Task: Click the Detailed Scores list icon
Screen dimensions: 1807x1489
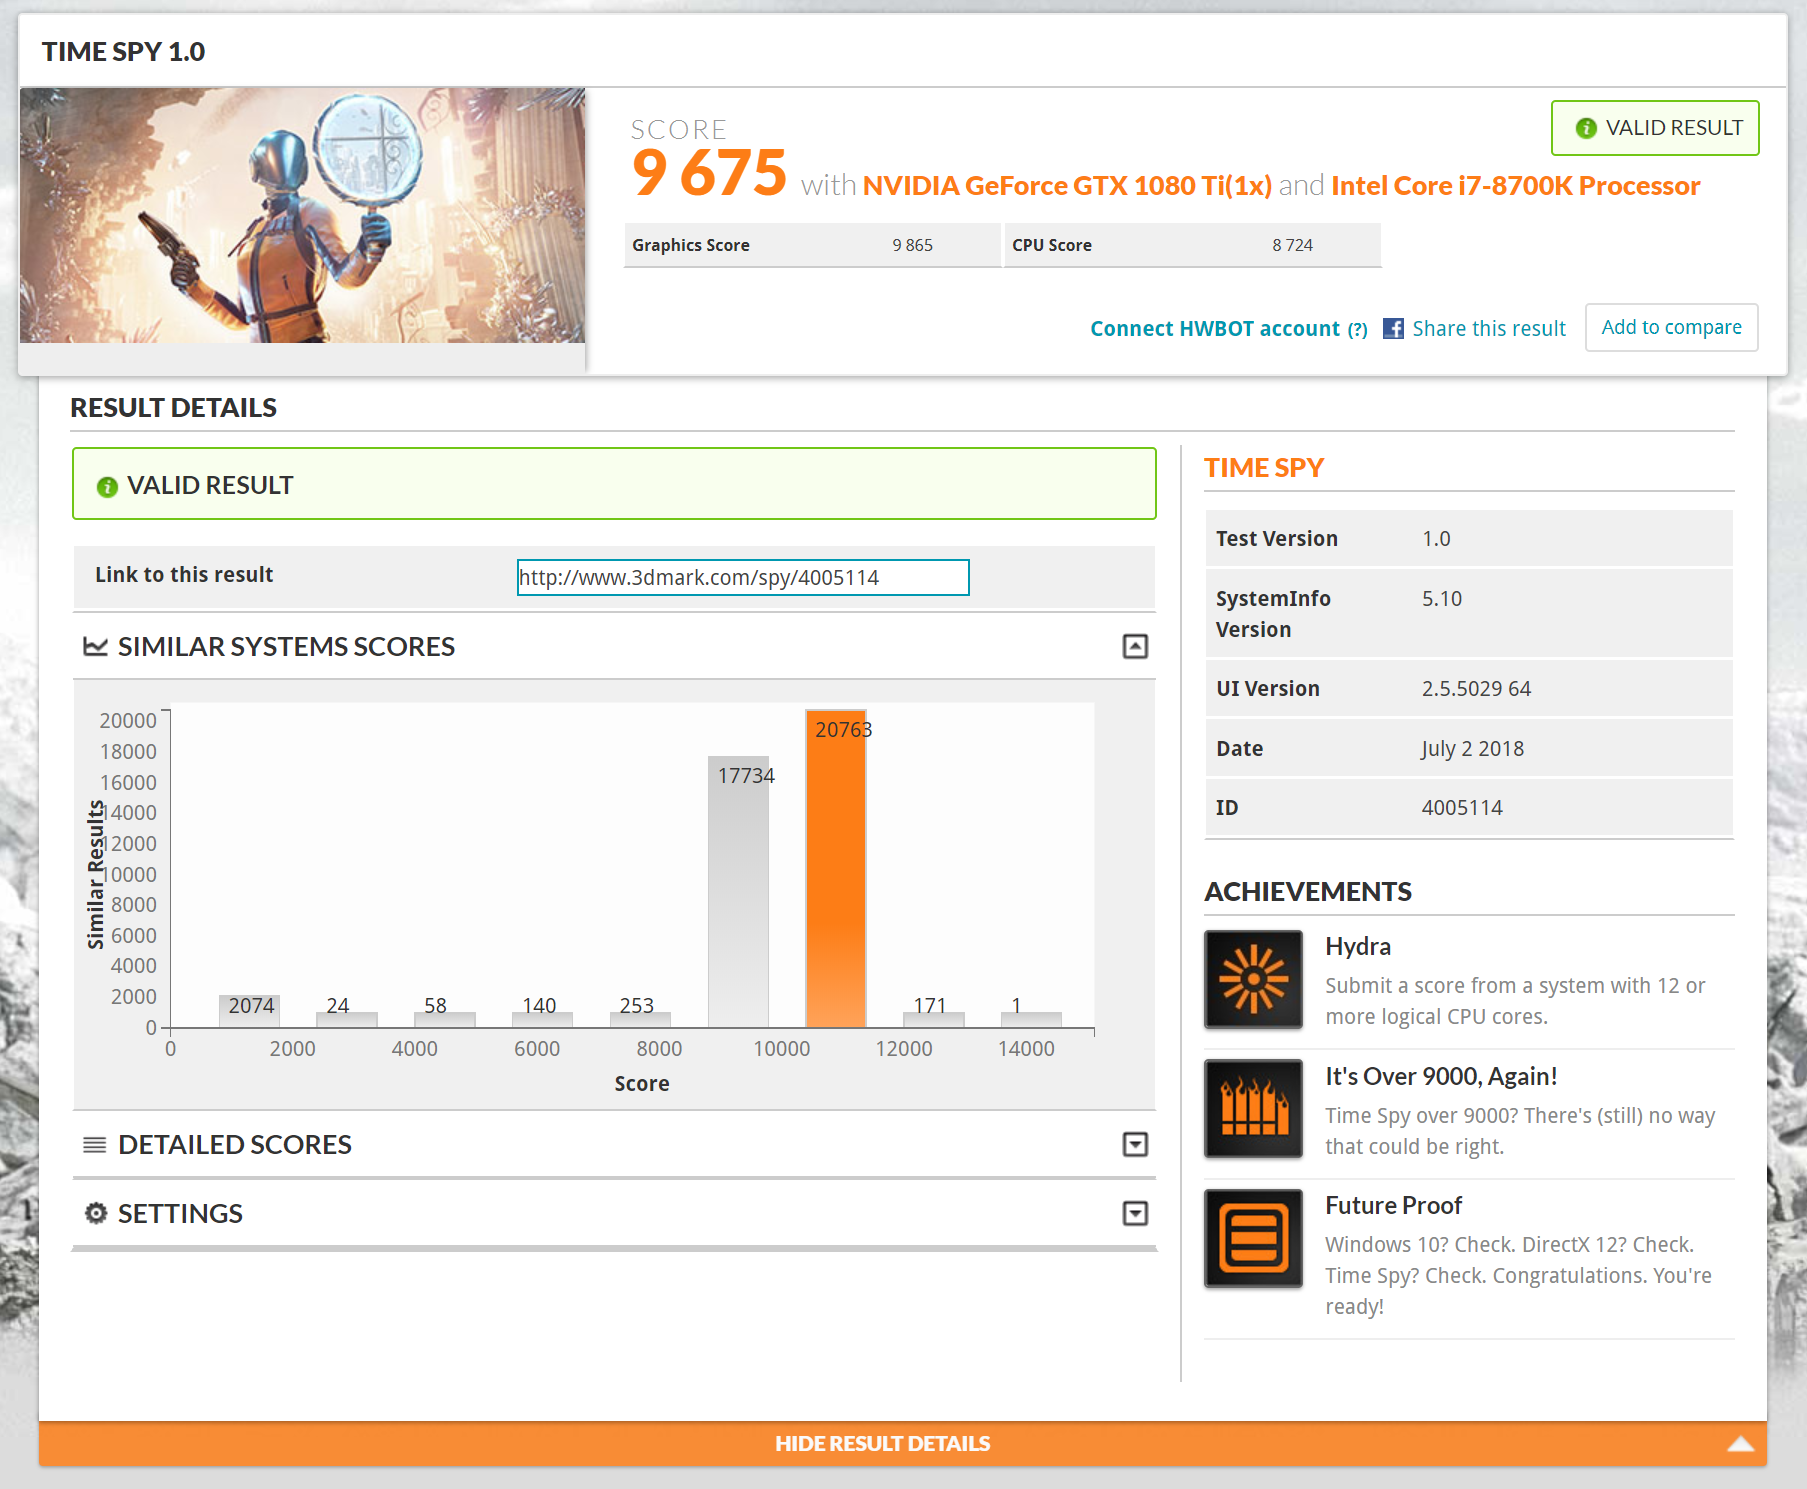Action: click(x=95, y=1144)
